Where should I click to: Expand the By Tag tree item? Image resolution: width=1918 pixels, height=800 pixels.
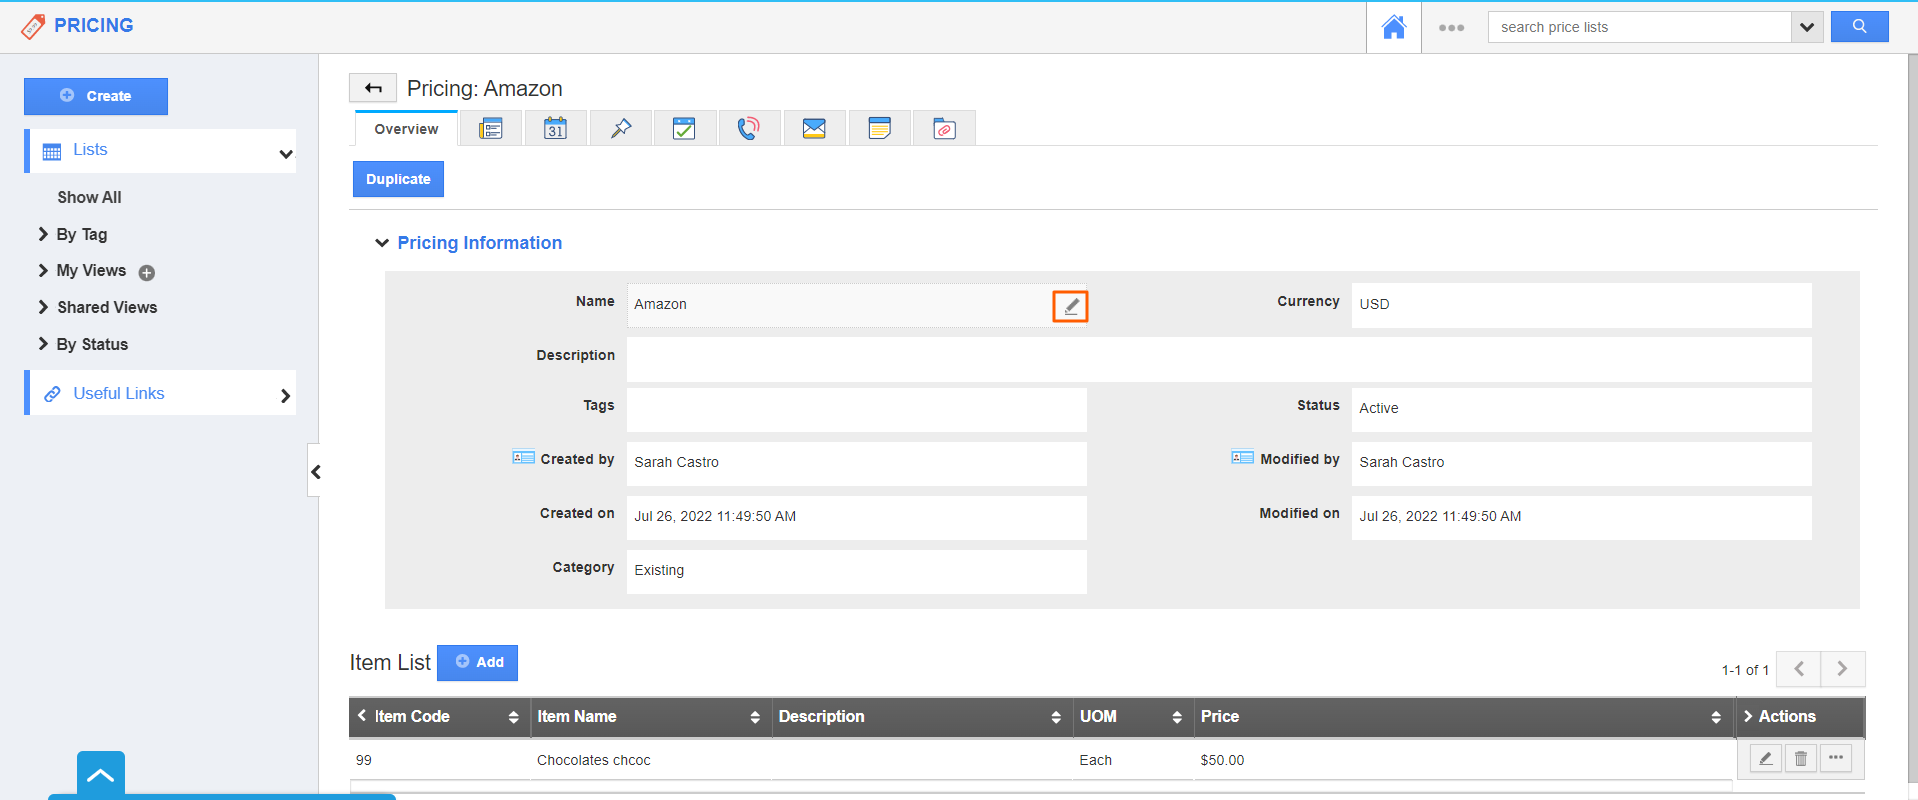click(x=43, y=234)
